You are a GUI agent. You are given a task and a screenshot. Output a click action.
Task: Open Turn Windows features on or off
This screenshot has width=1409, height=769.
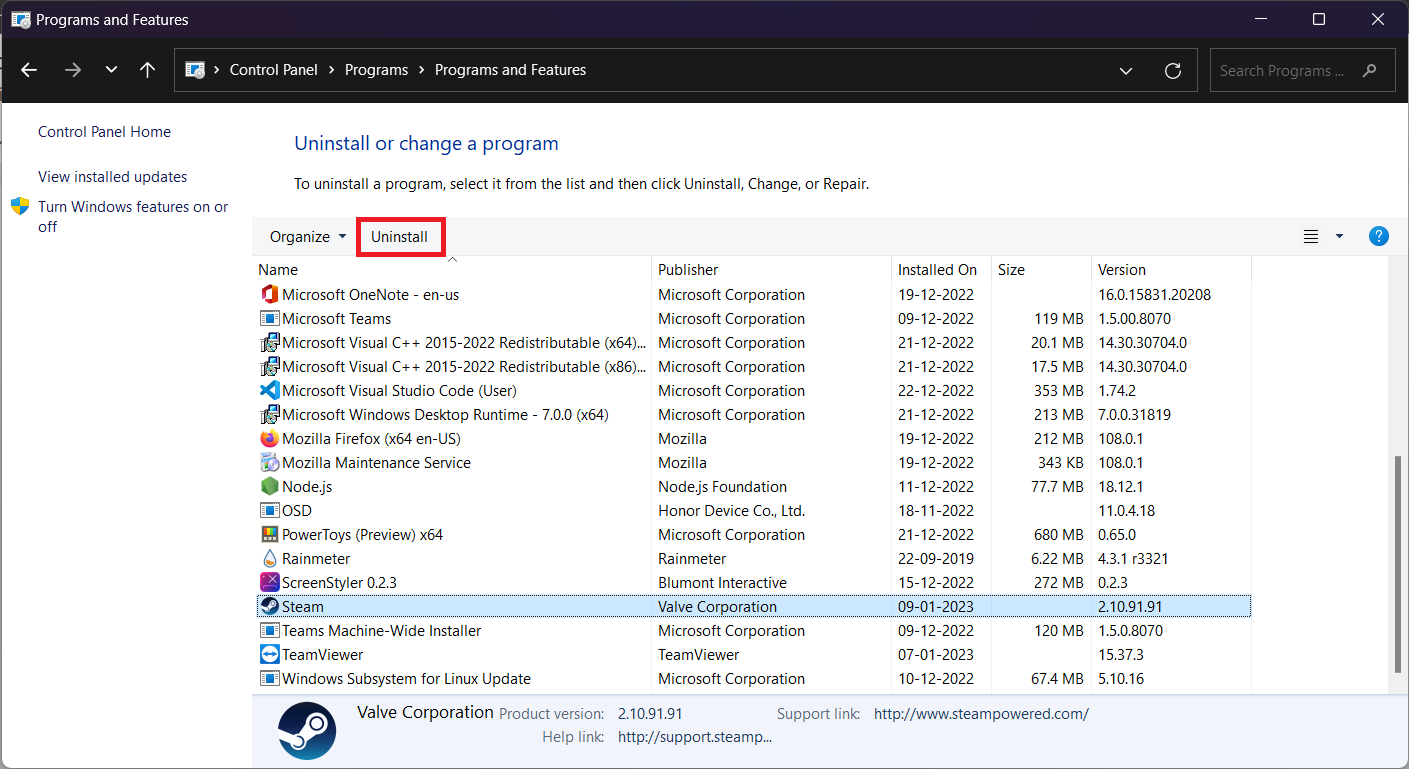pos(133,217)
